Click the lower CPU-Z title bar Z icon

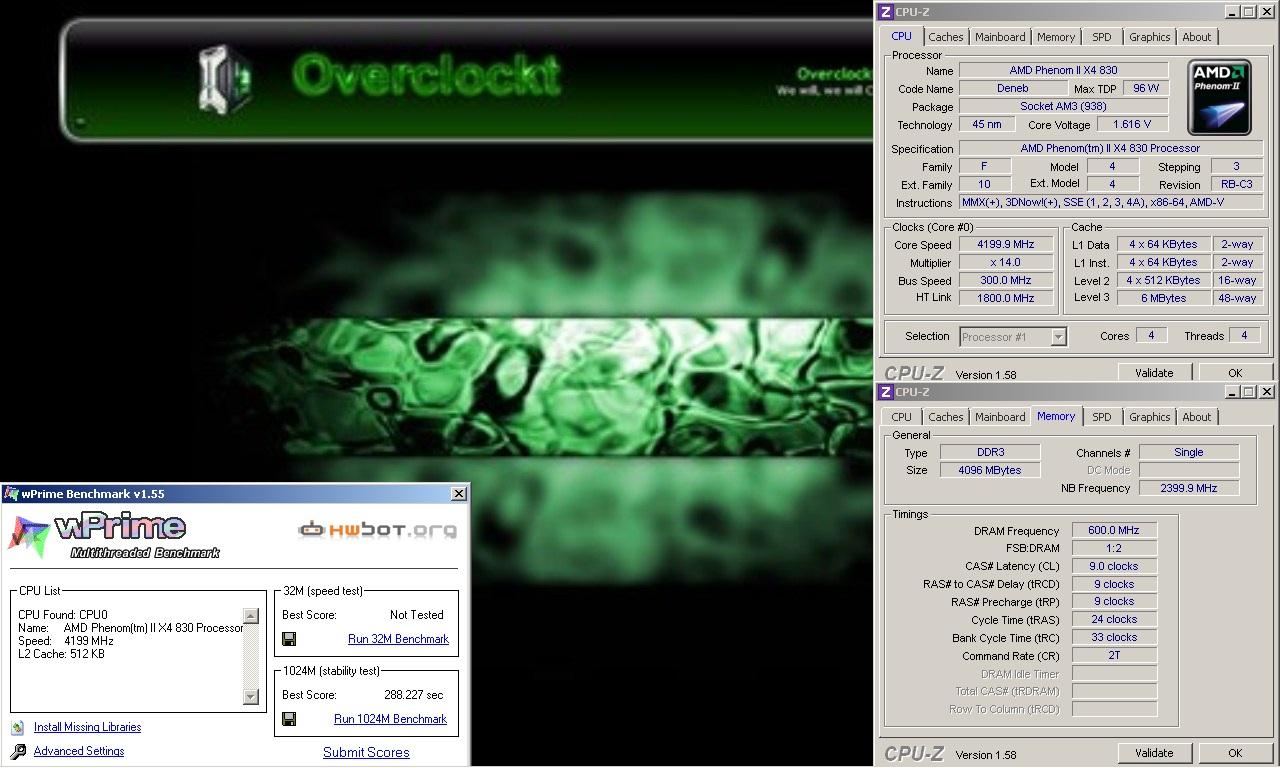885,392
